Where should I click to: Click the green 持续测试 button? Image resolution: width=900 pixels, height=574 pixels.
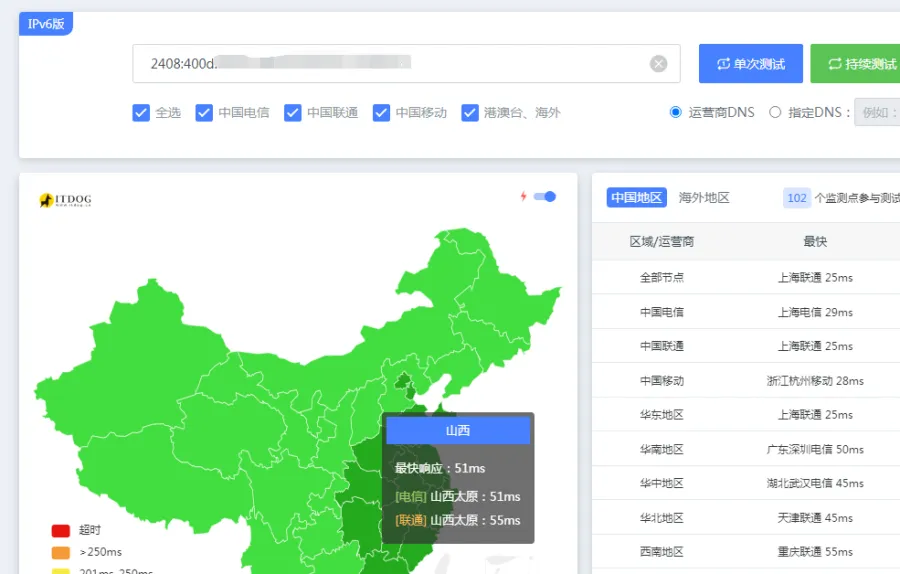tap(855, 64)
